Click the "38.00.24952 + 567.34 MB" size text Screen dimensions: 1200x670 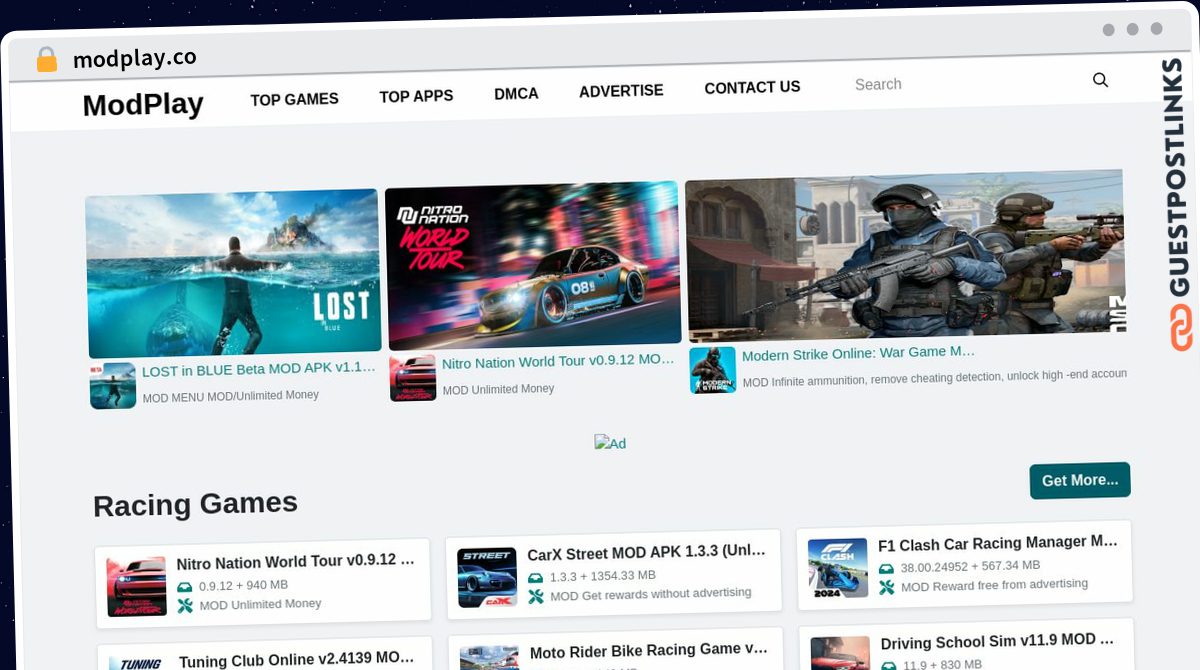pos(970,567)
